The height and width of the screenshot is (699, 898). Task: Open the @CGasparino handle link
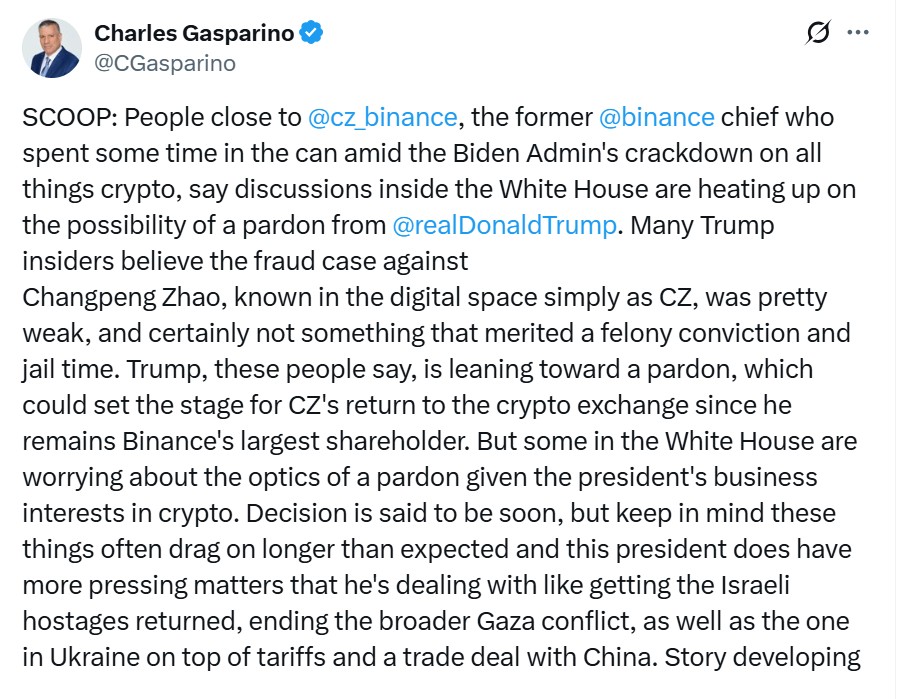coord(165,63)
